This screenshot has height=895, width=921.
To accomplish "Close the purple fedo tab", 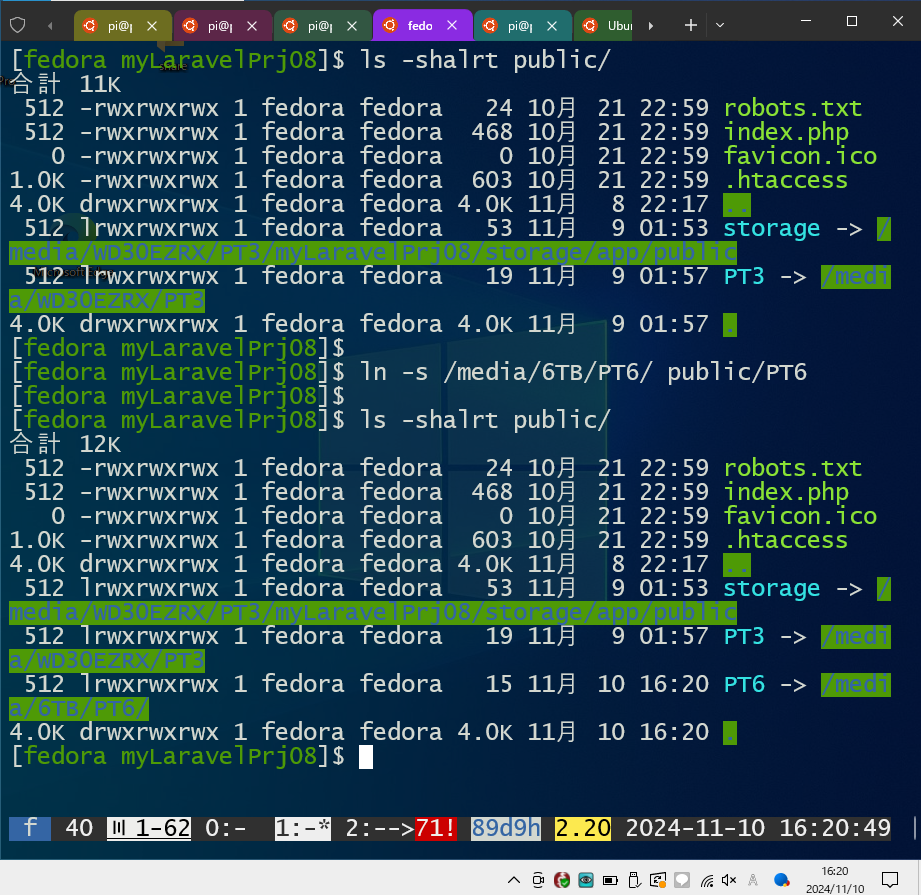I will [x=452, y=26].
